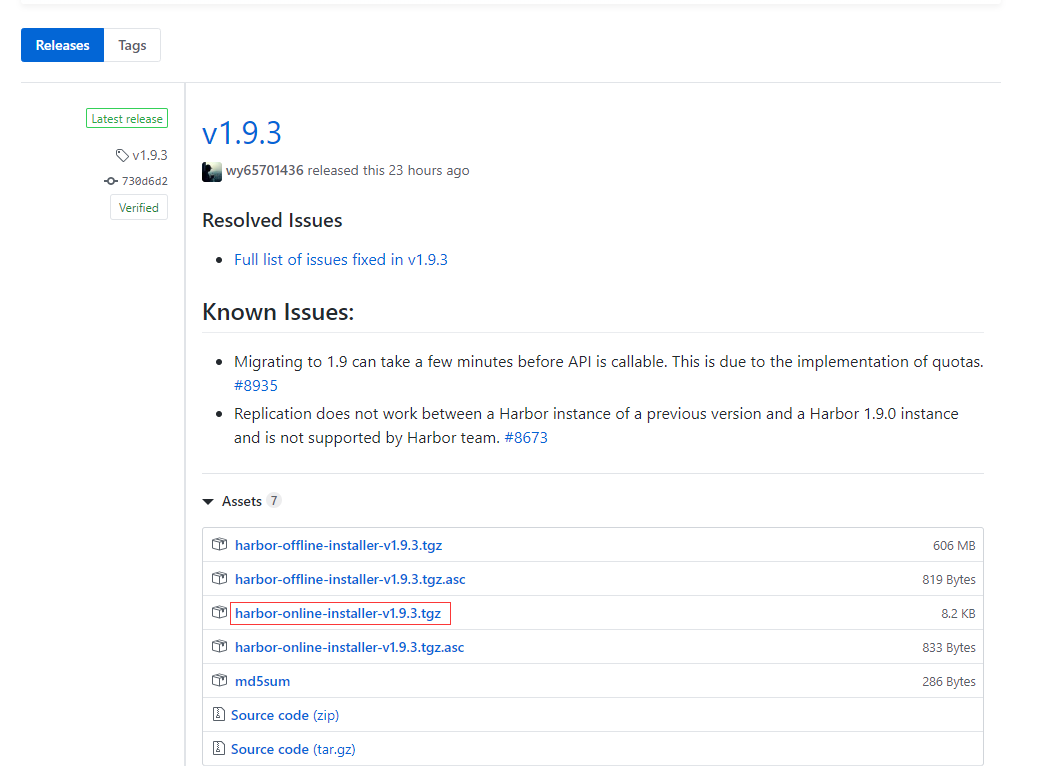The width and height of the screenshot is (1057, 766).
Task: Switch to the Tags tab
Action: [132, 45]
